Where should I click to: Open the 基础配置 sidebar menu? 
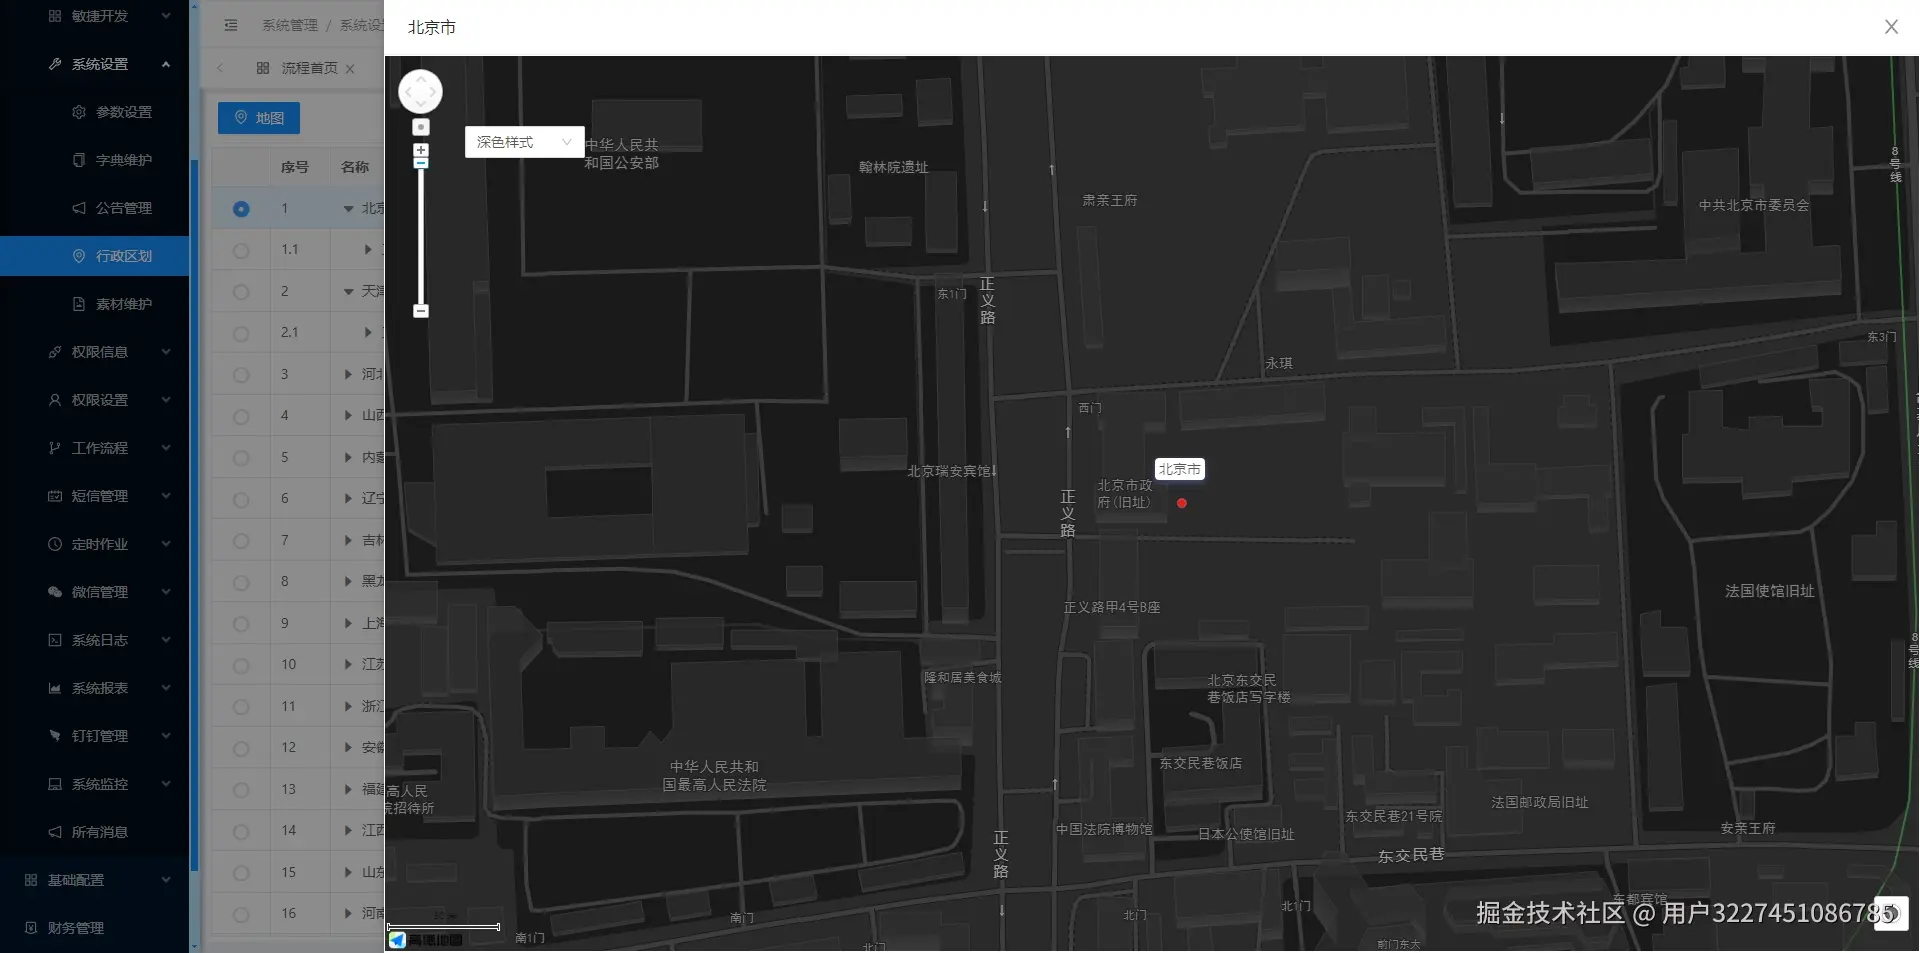pos(94,880)
